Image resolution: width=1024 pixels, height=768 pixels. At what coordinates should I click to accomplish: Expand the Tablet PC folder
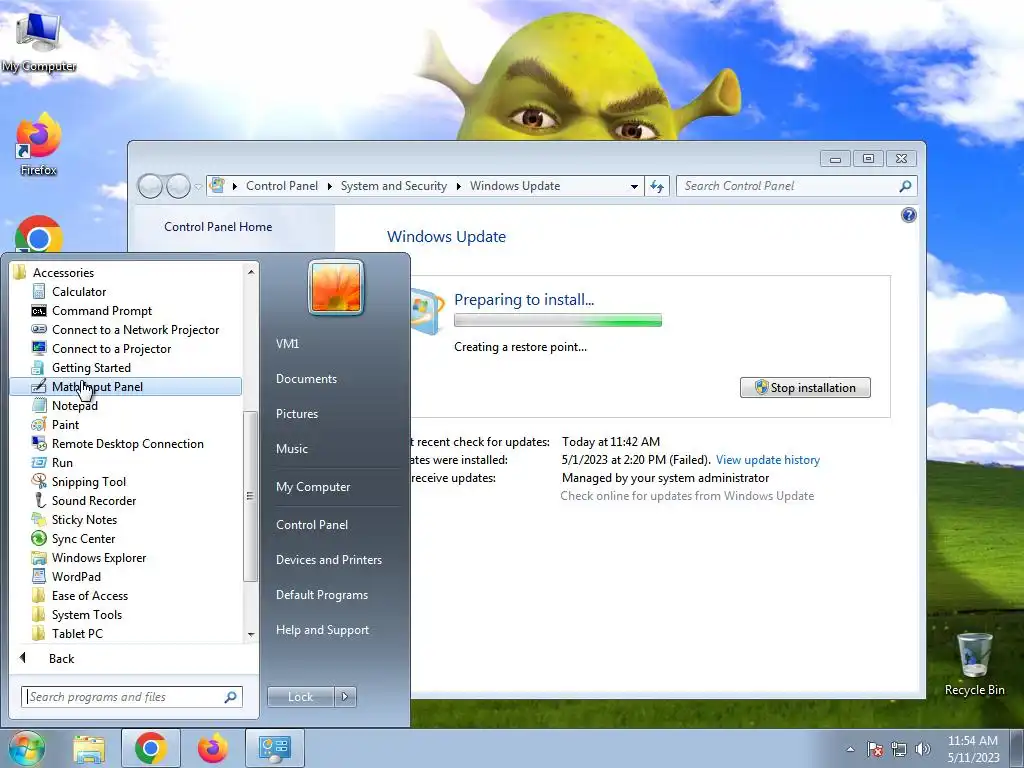77,633
